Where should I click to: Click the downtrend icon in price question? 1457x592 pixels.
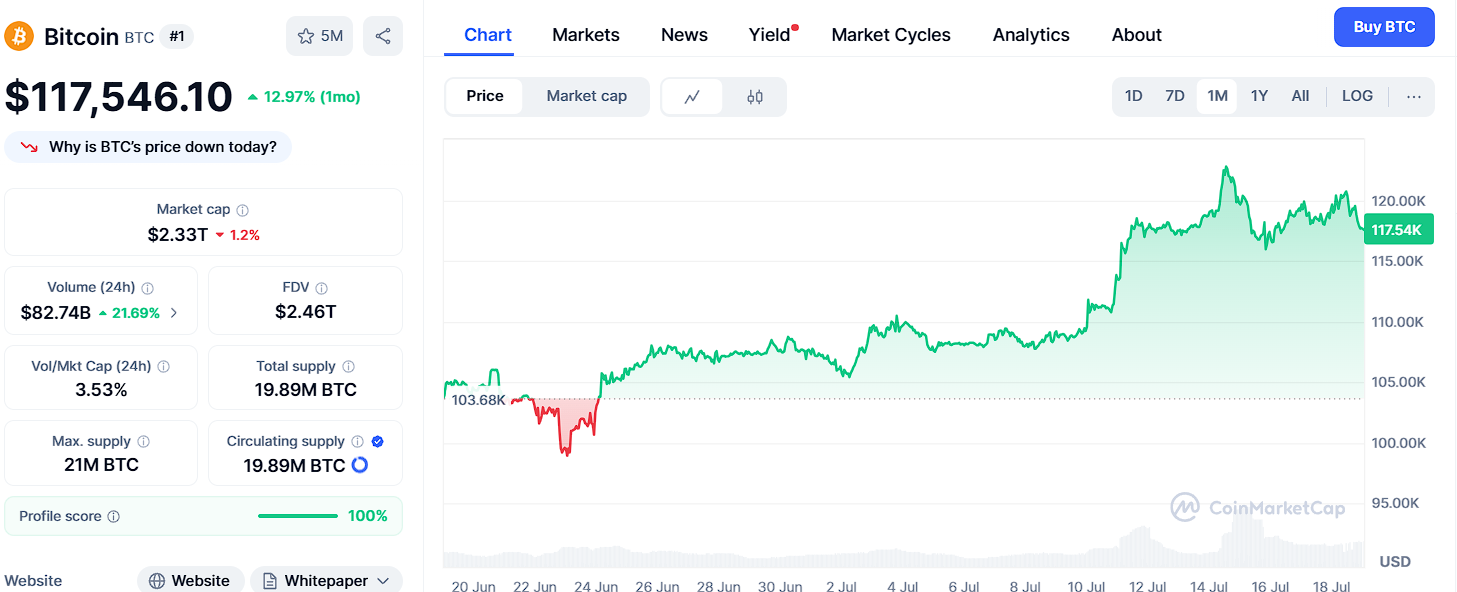(x=29, y=147)
